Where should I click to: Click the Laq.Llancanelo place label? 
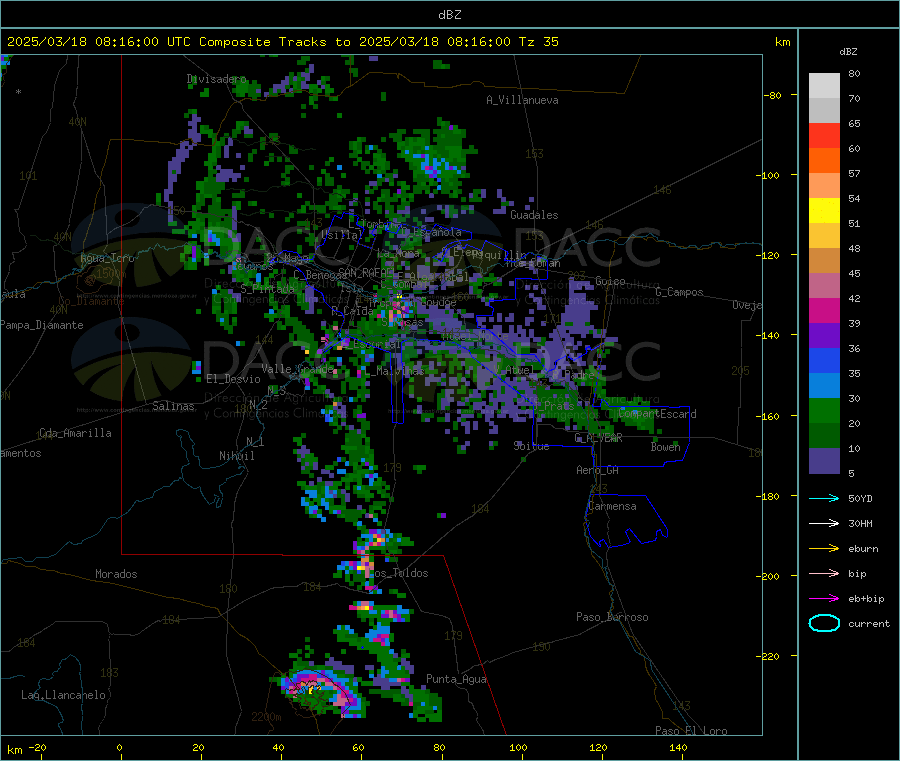pyautogui.click(x=63, y=695)
